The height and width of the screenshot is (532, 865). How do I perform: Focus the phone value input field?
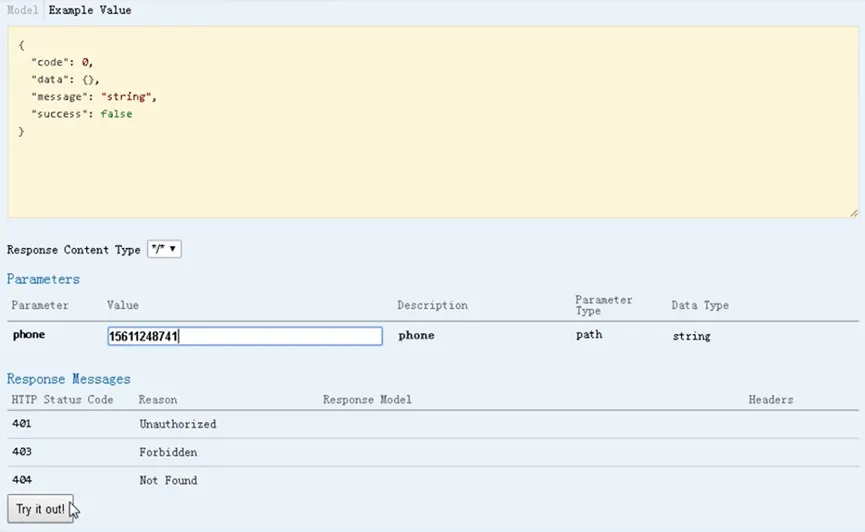244,336
